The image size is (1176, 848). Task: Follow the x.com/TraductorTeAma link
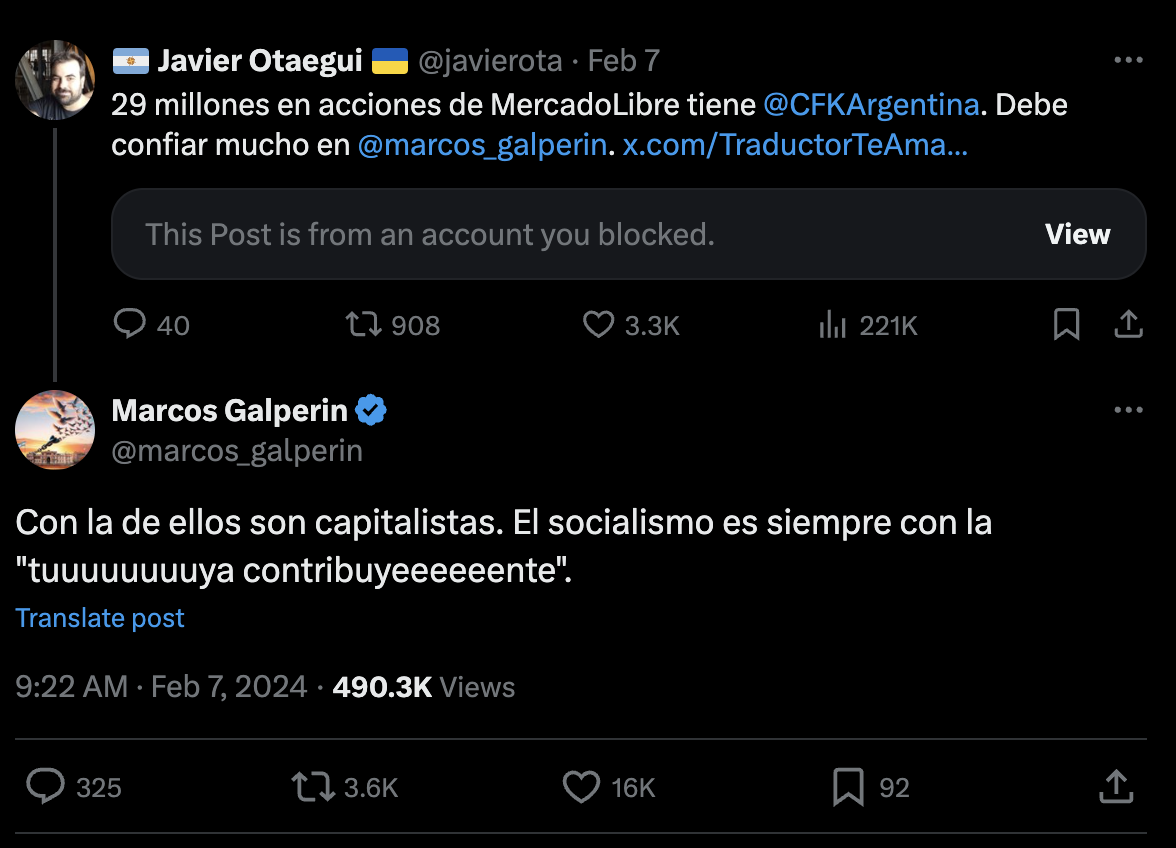795,145
